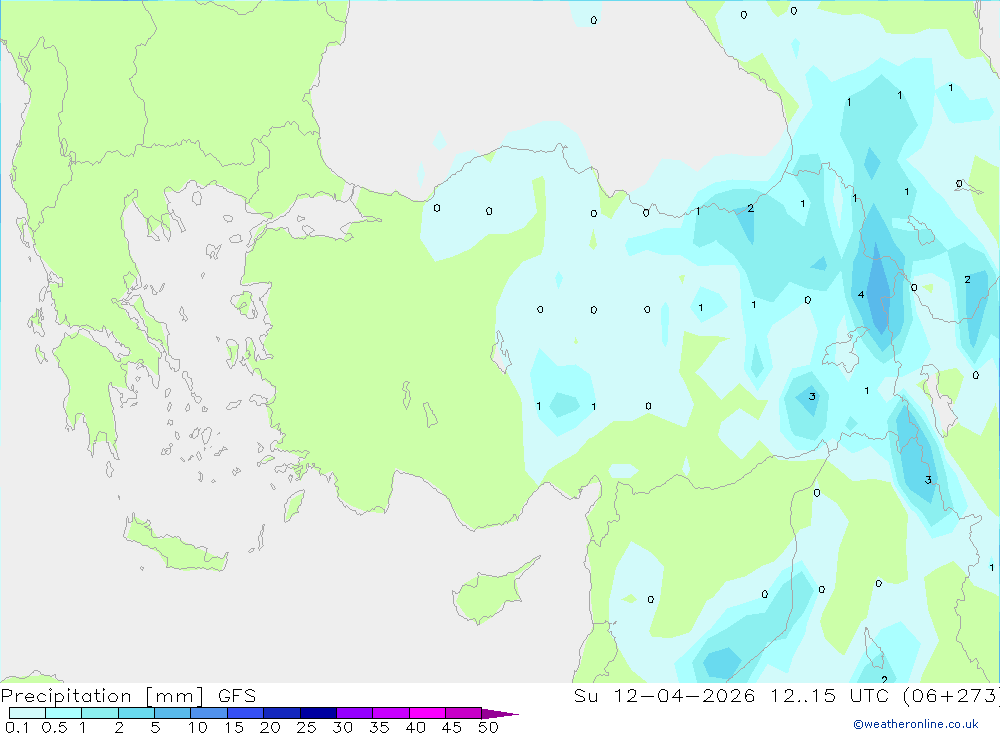Click the '15' legend scale label
The image size is (1000, 733).
coord(233,727)
